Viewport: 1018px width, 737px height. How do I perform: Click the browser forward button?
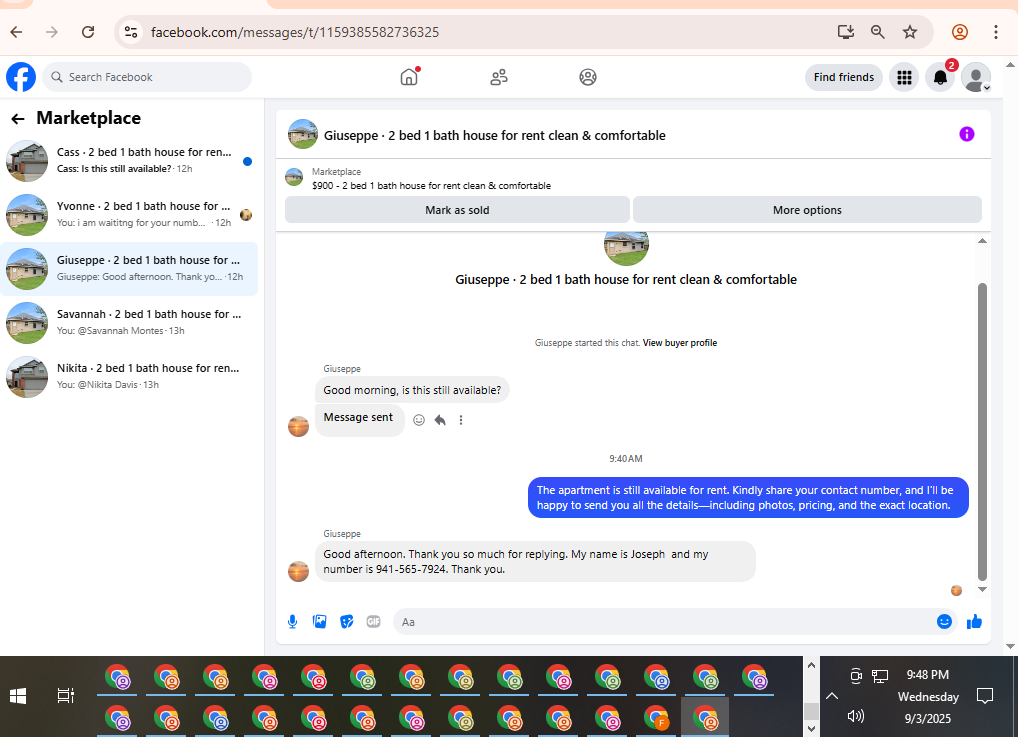tap(52, 32)
